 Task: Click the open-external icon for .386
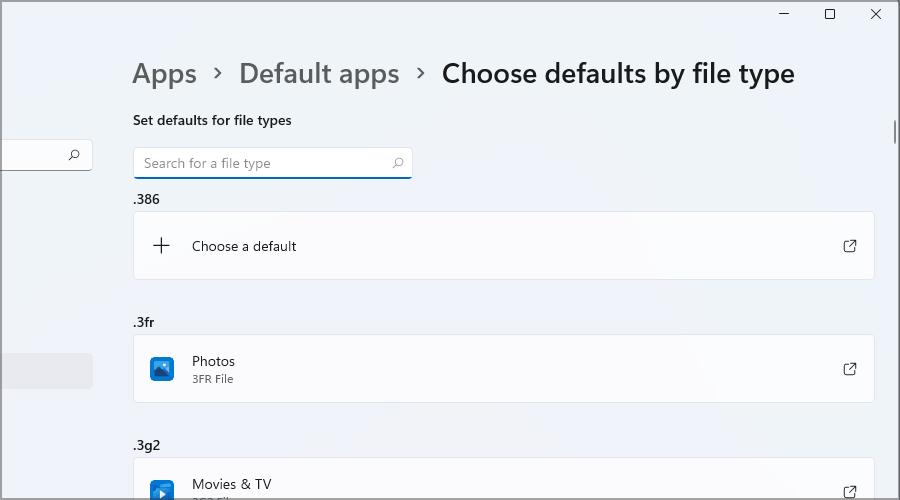(850, 246)
